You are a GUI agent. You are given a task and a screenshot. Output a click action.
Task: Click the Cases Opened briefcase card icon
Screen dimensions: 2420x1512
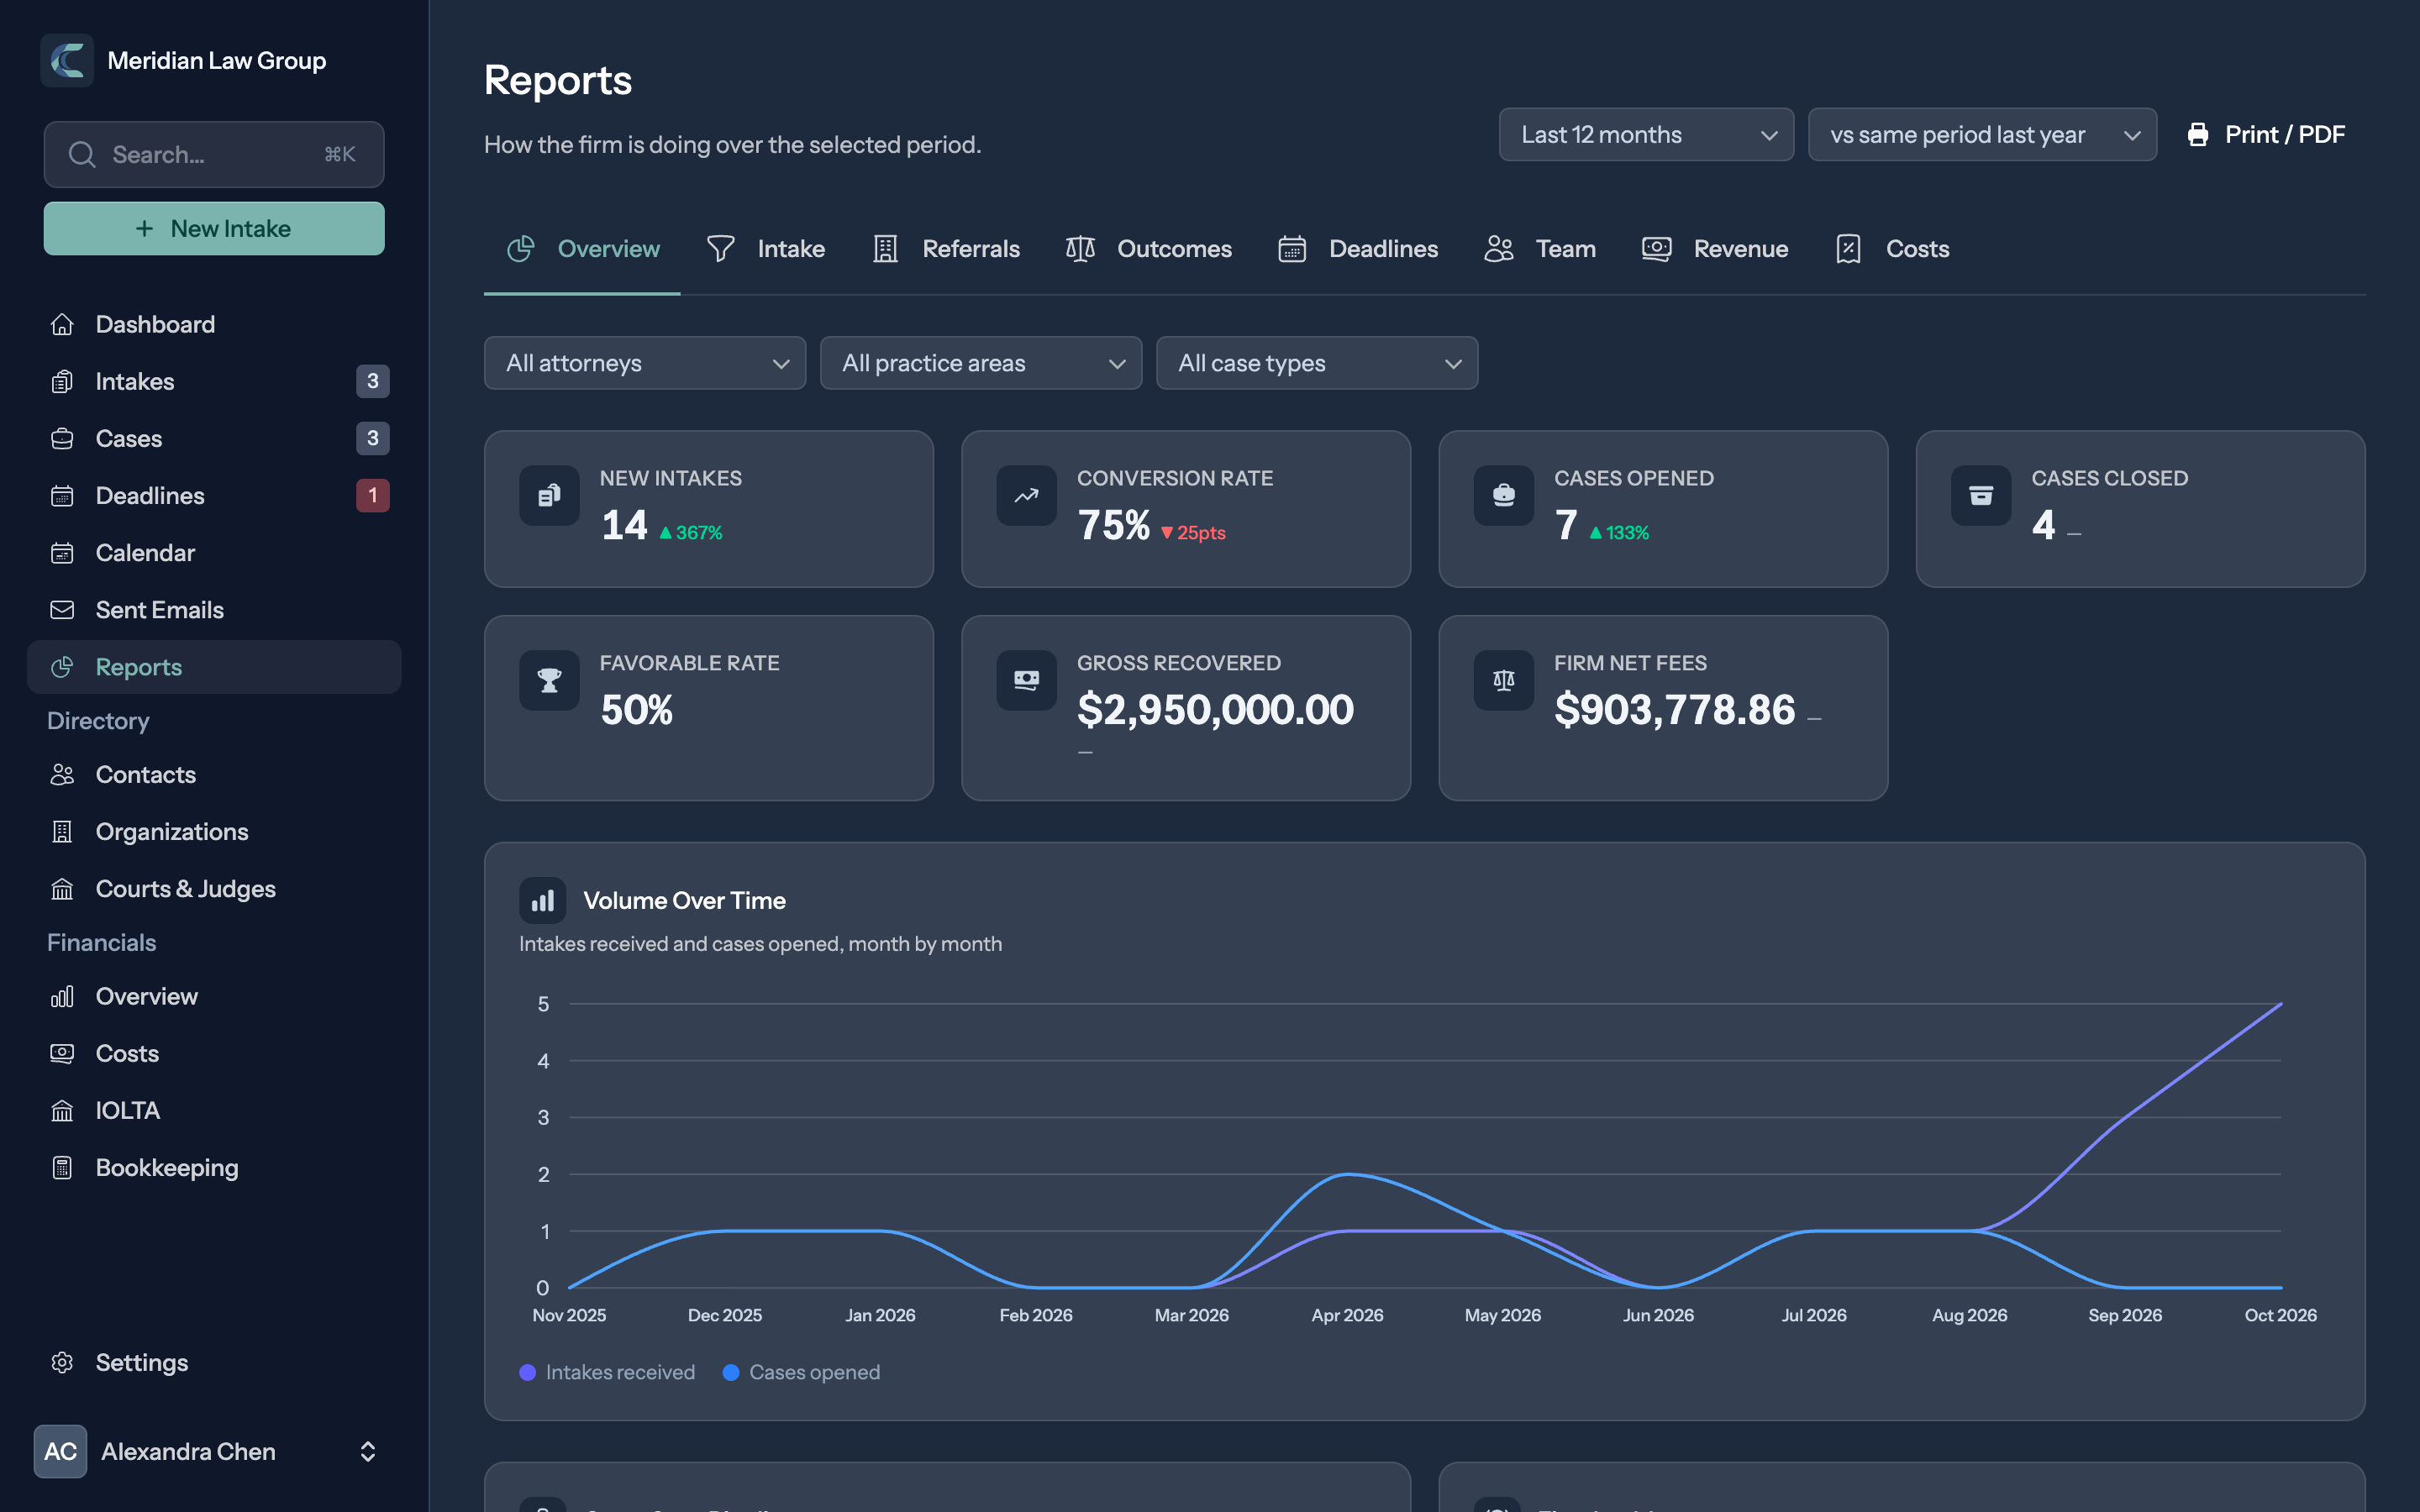[1503, 495]
